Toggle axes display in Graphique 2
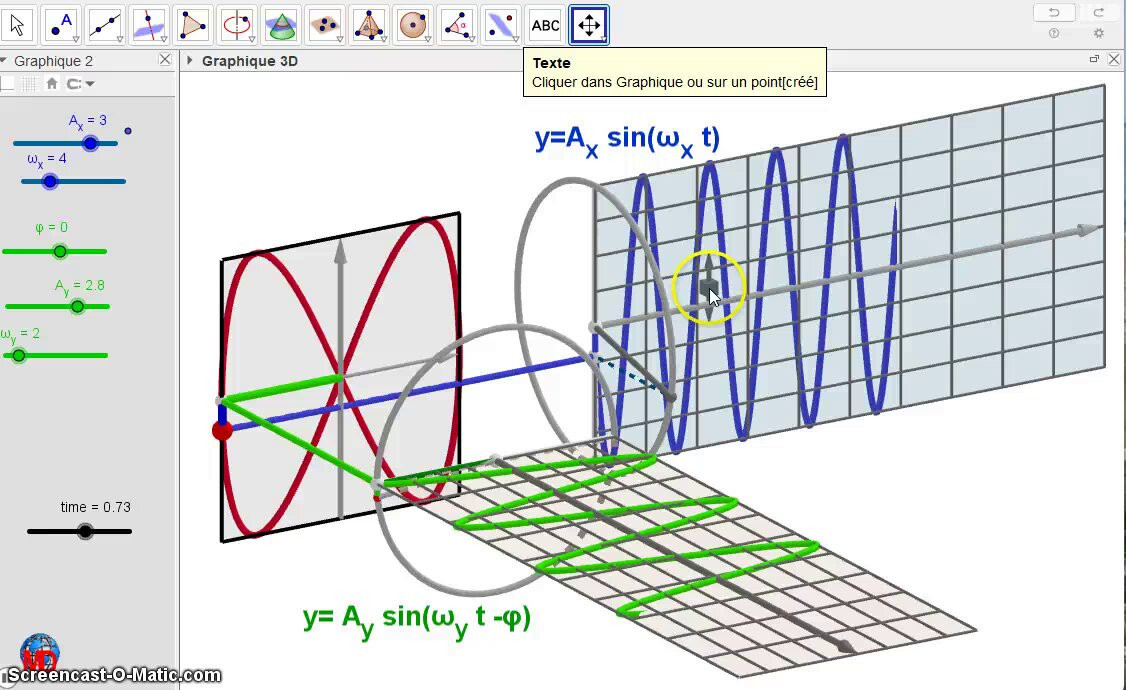 tap(7, 84)
